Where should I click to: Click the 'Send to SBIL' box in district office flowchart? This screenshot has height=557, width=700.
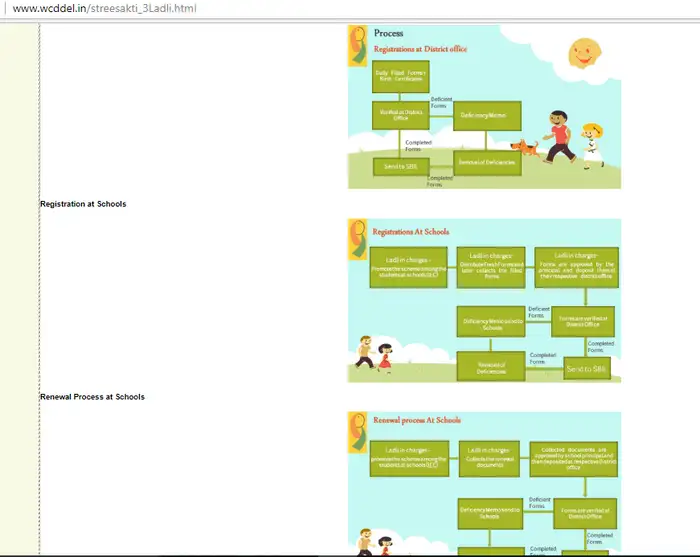click(400, 165)
